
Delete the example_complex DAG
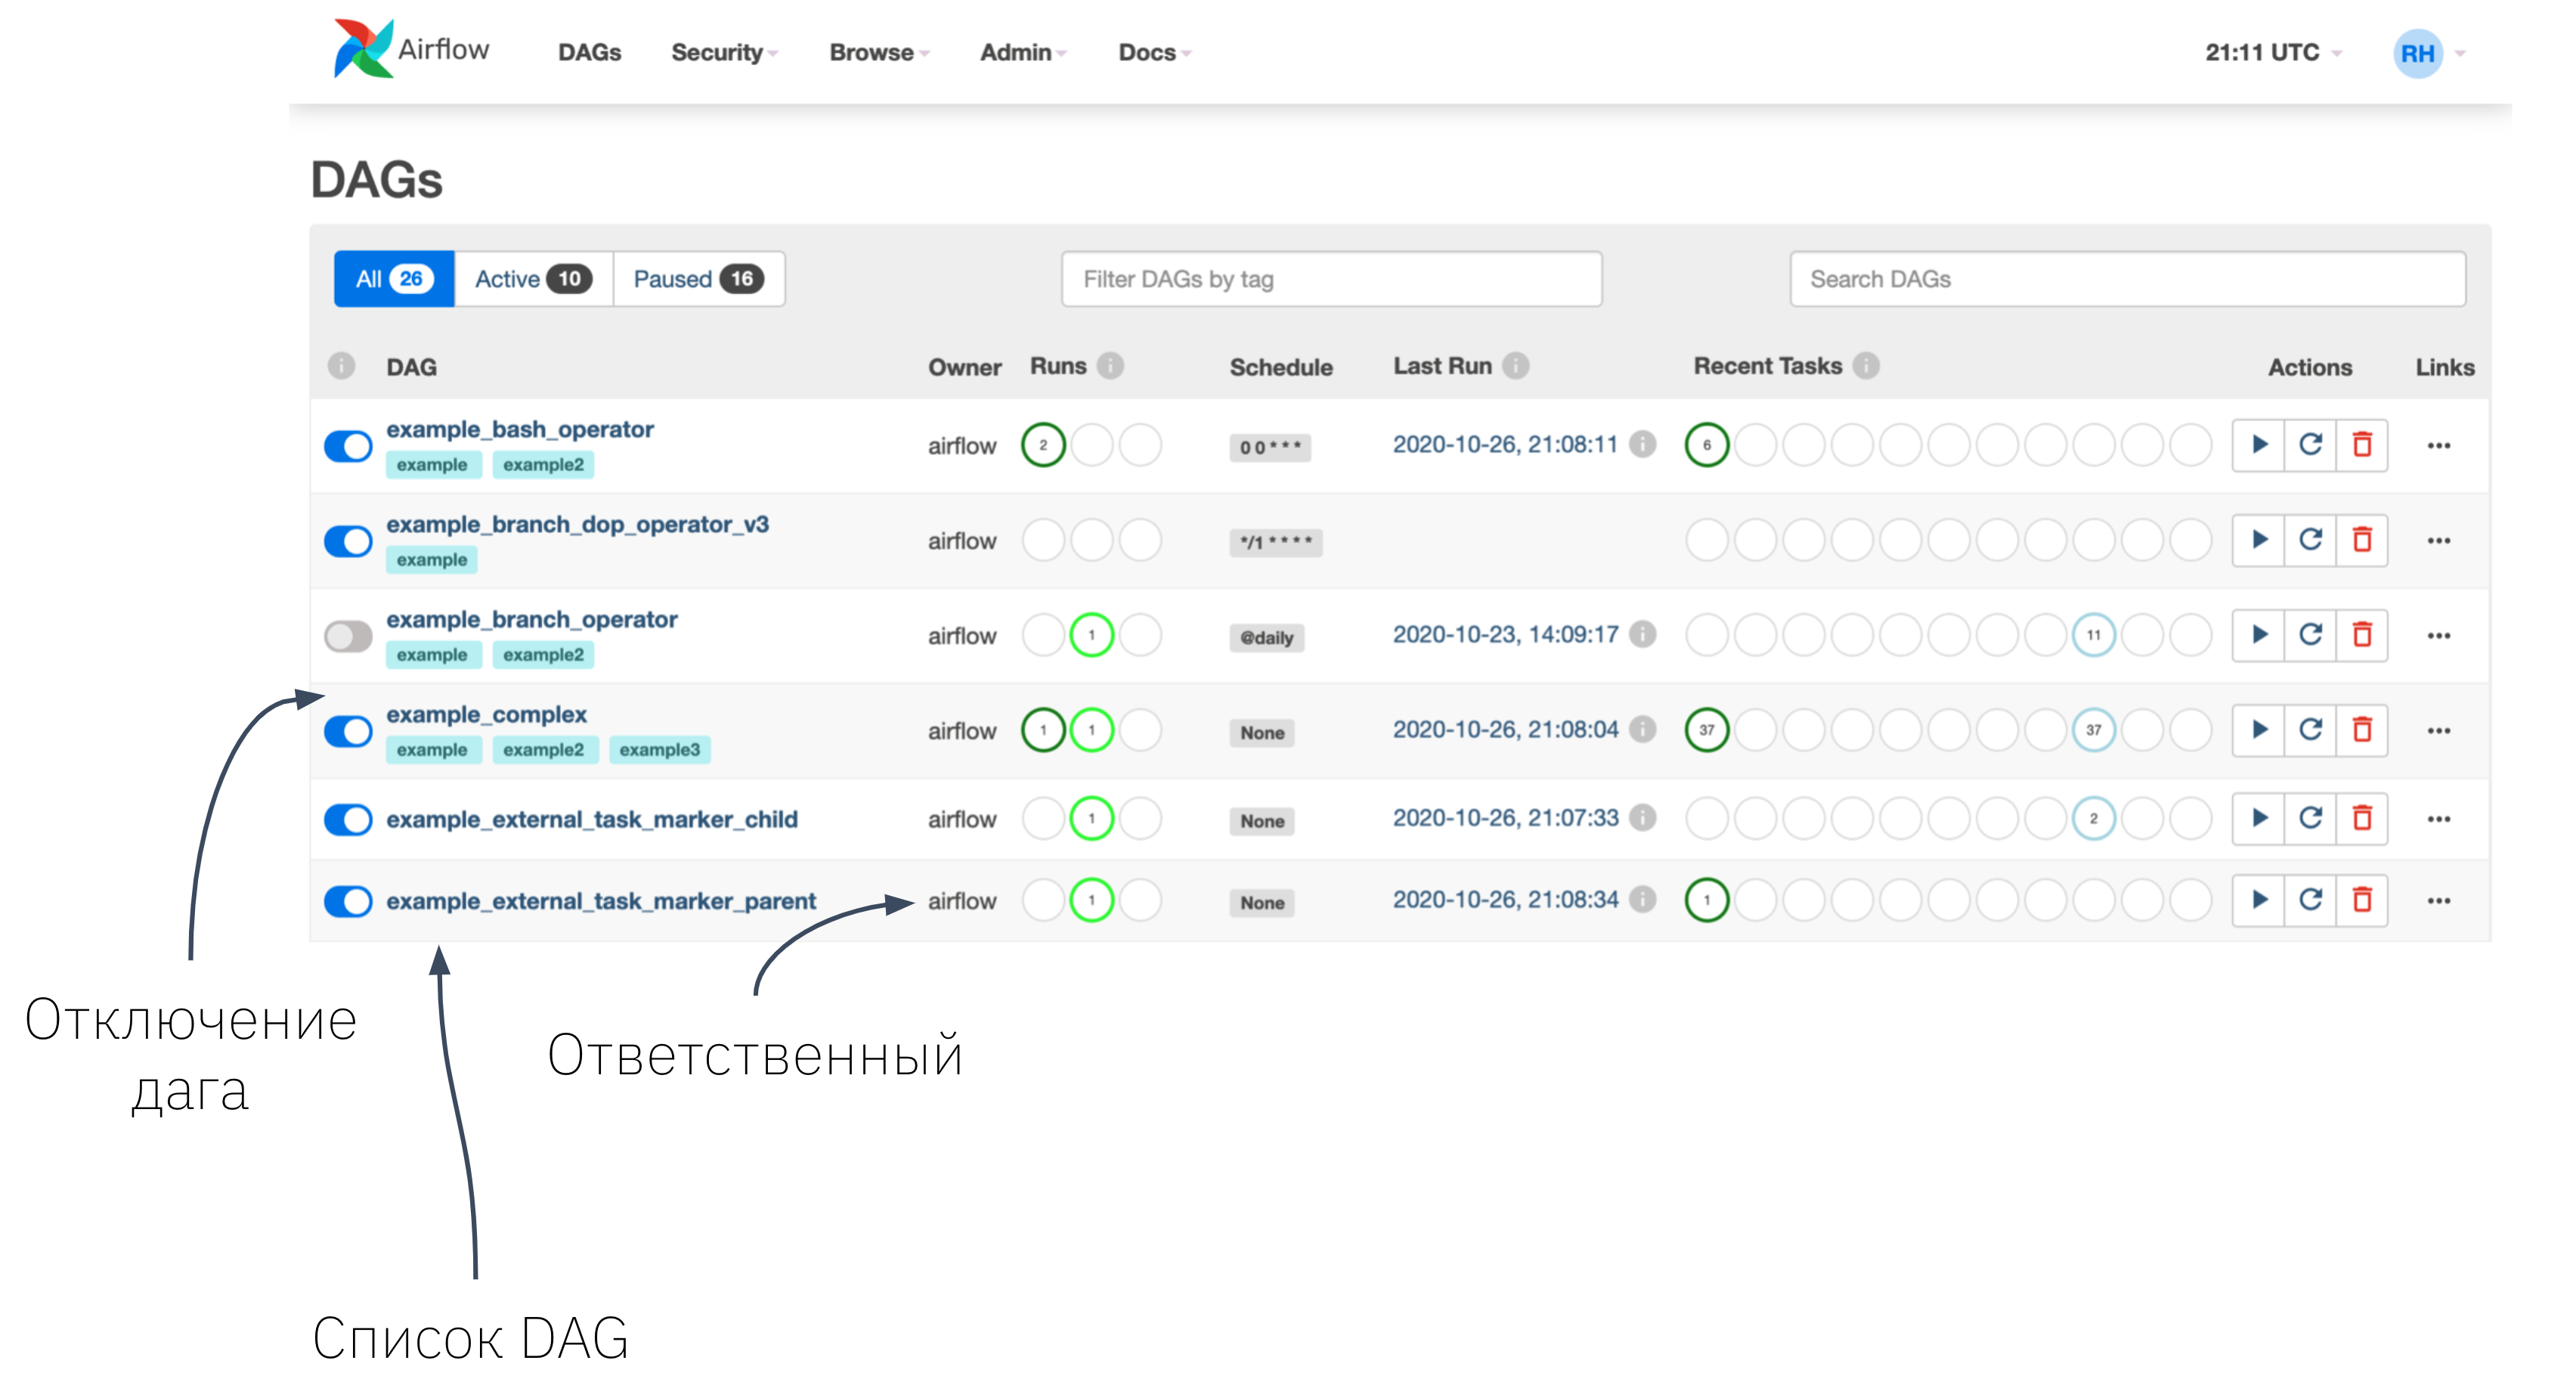[2362, 730]
